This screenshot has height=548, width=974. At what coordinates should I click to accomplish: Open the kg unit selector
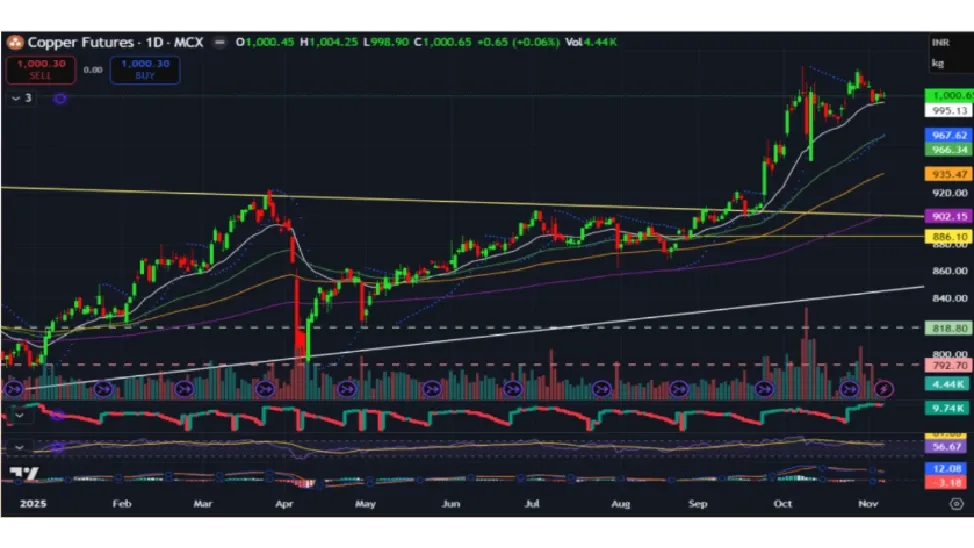[937, 63]
